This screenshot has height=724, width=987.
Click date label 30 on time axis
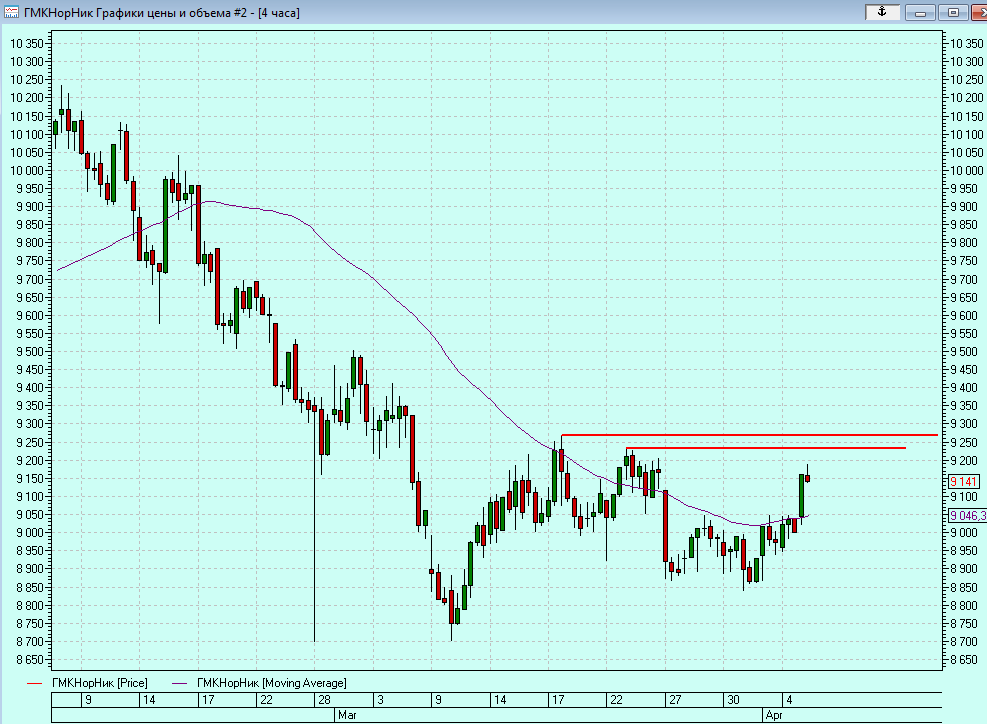(733, 699)
